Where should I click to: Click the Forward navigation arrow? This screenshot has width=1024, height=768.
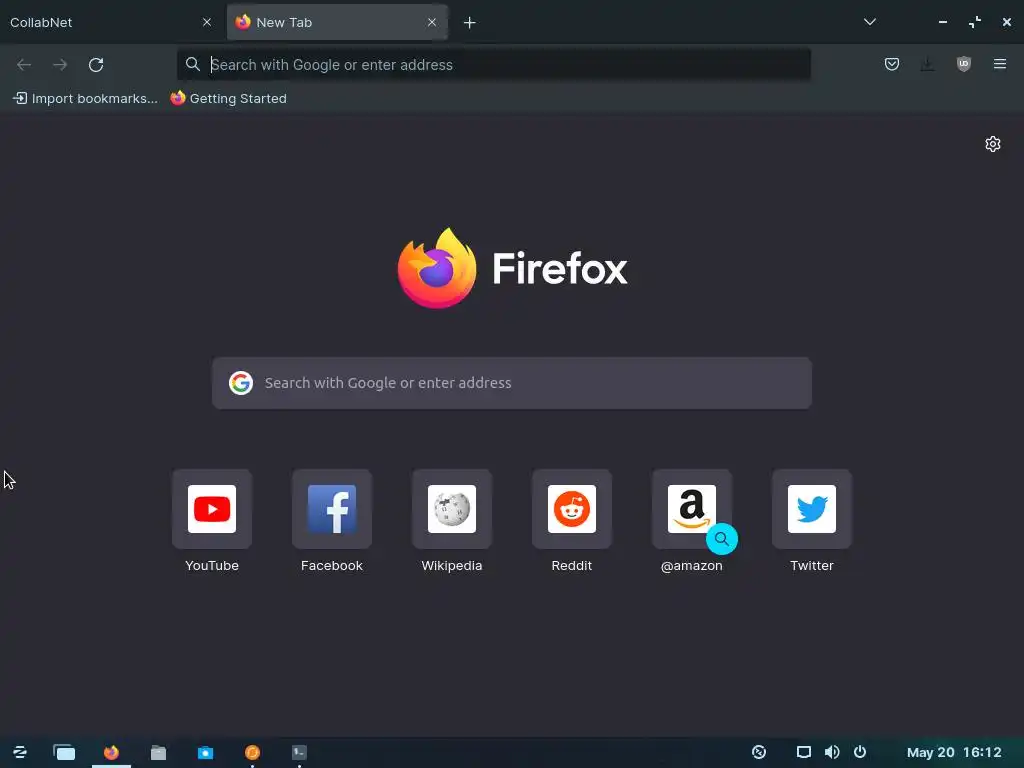tap(60, 65)
